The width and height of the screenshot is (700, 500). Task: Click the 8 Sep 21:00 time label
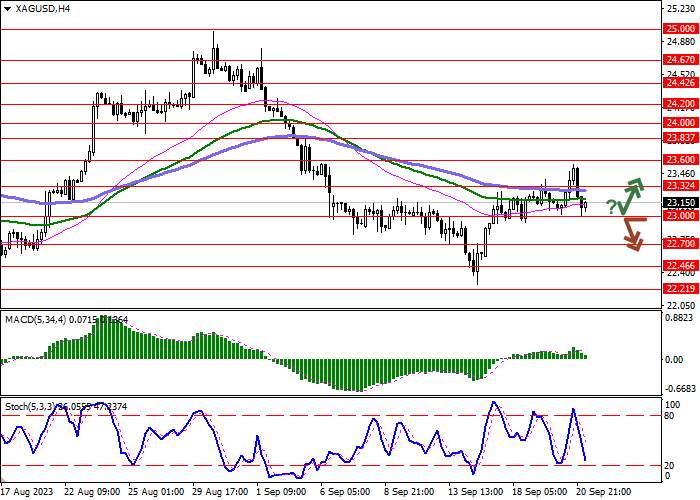point(409,492)
